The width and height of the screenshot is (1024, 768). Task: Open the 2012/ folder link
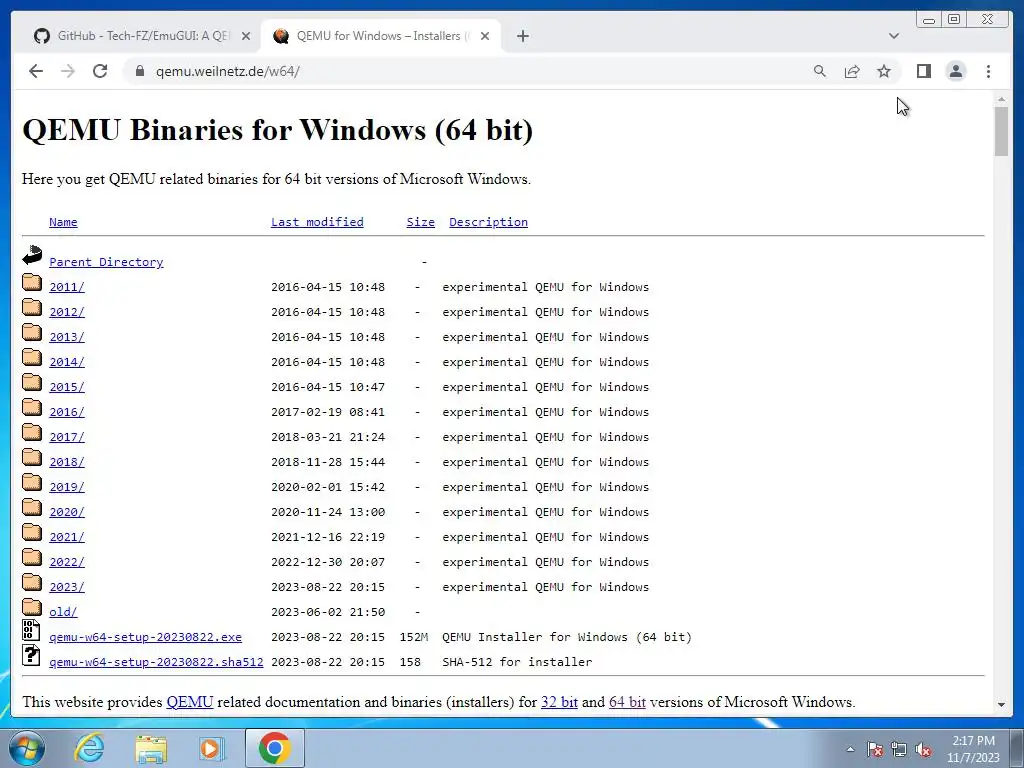click(67, 312)
